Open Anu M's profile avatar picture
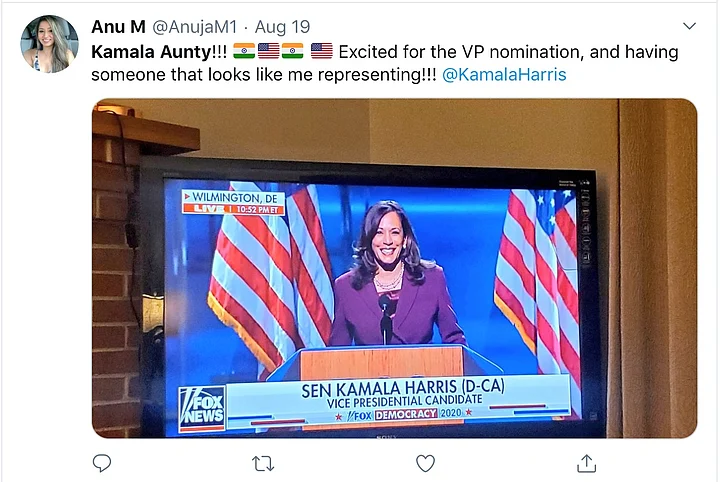The image size is (720, 482). pyautogui.click(x=49, y=44)
